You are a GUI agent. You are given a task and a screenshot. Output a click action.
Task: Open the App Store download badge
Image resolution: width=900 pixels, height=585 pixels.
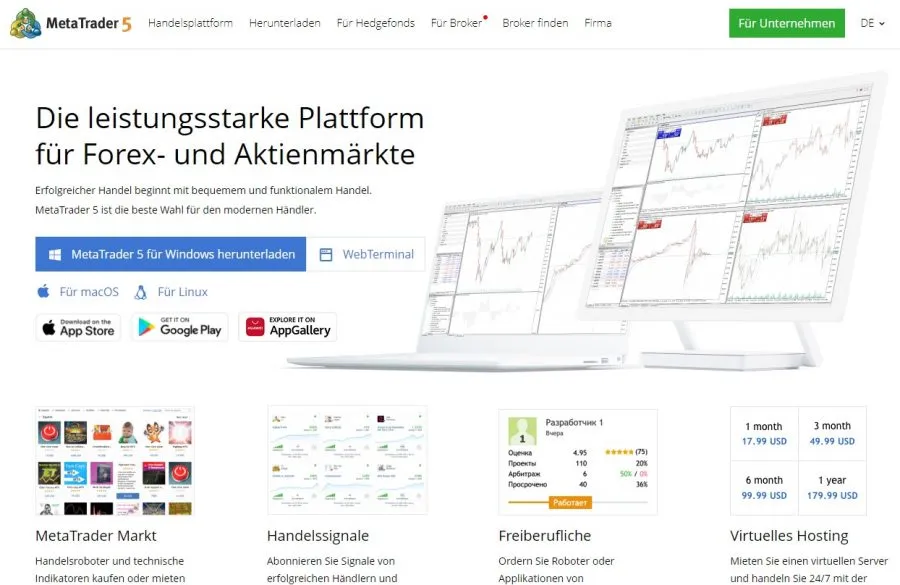click(78, 327)
